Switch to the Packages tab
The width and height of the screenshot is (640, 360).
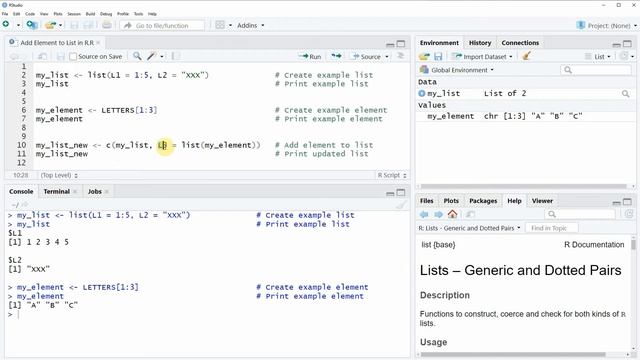[483, 201]
